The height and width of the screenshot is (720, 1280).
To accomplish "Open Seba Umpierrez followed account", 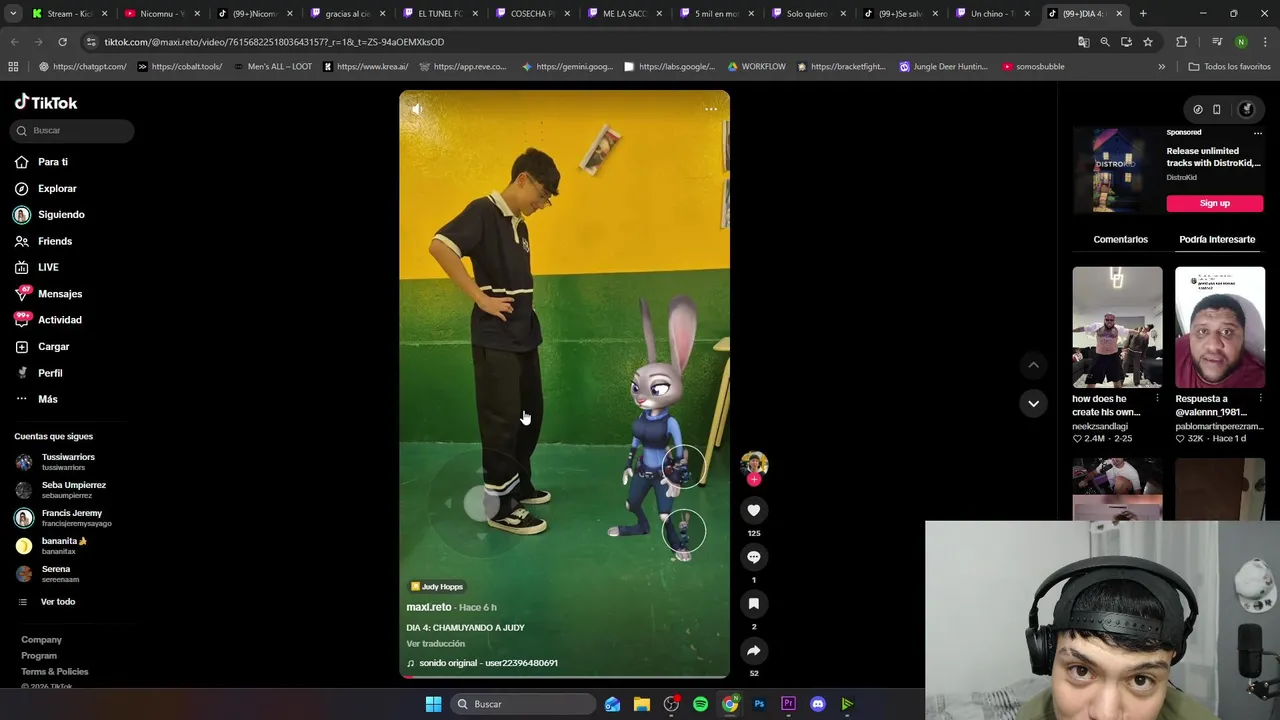I will click(73, 490).
